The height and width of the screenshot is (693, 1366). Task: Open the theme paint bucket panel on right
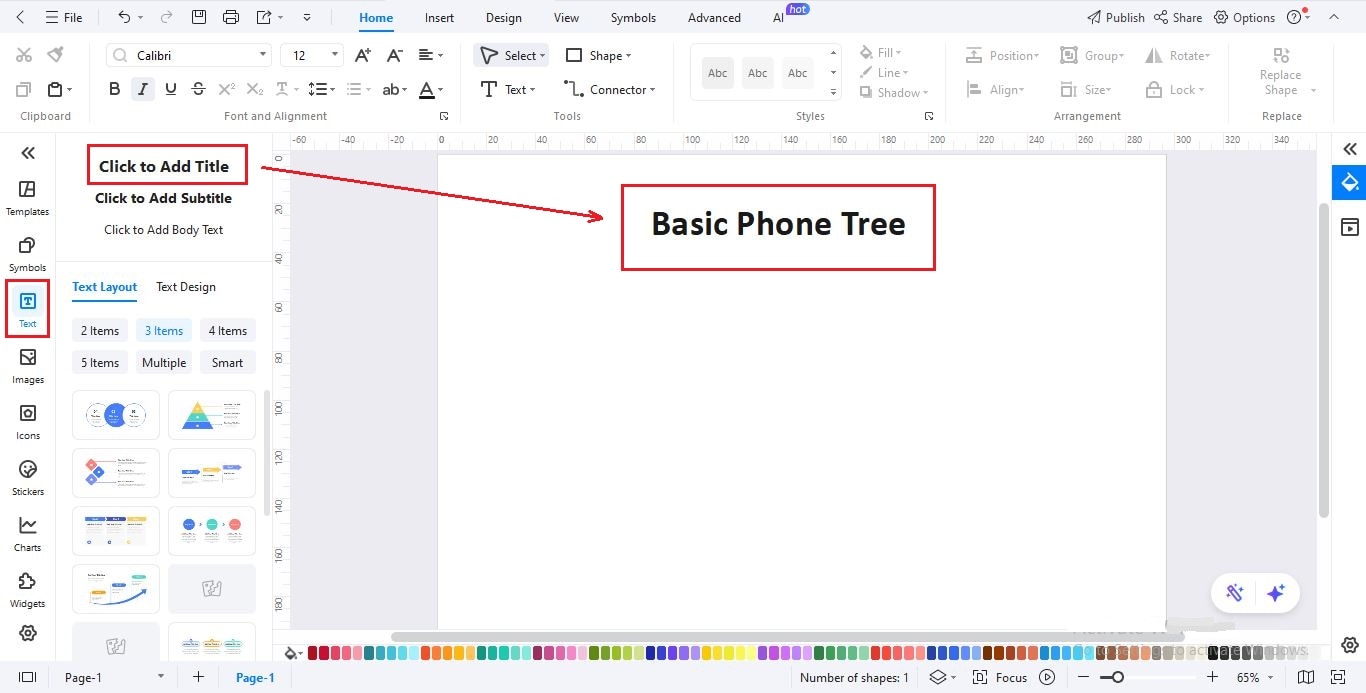coord(1349,183)
